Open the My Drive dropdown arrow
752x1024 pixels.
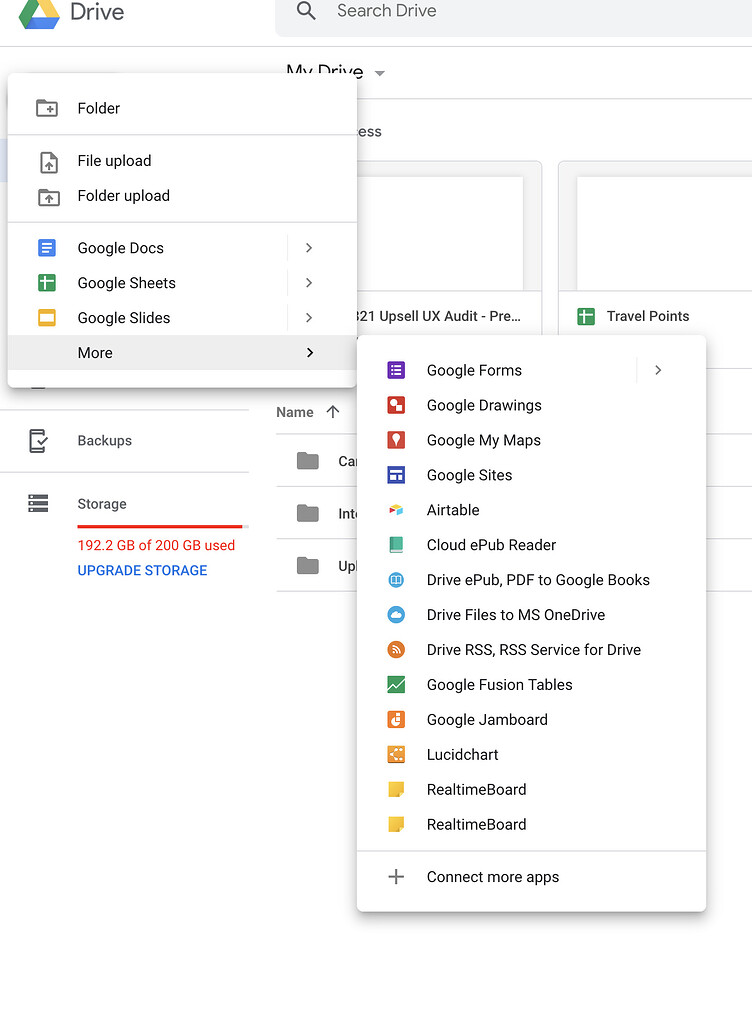coord(379,73)
